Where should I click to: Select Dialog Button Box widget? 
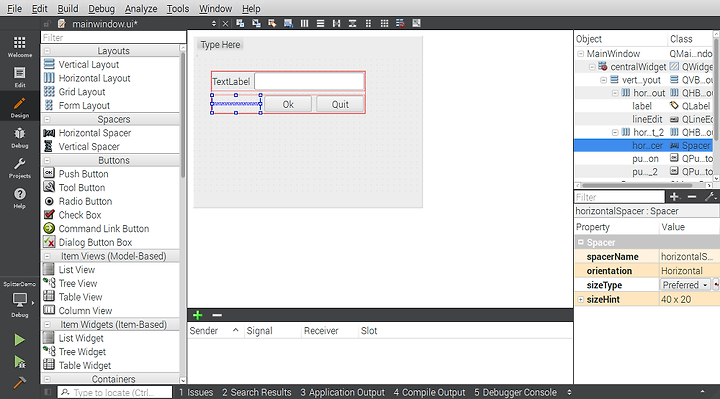point(95,242)
